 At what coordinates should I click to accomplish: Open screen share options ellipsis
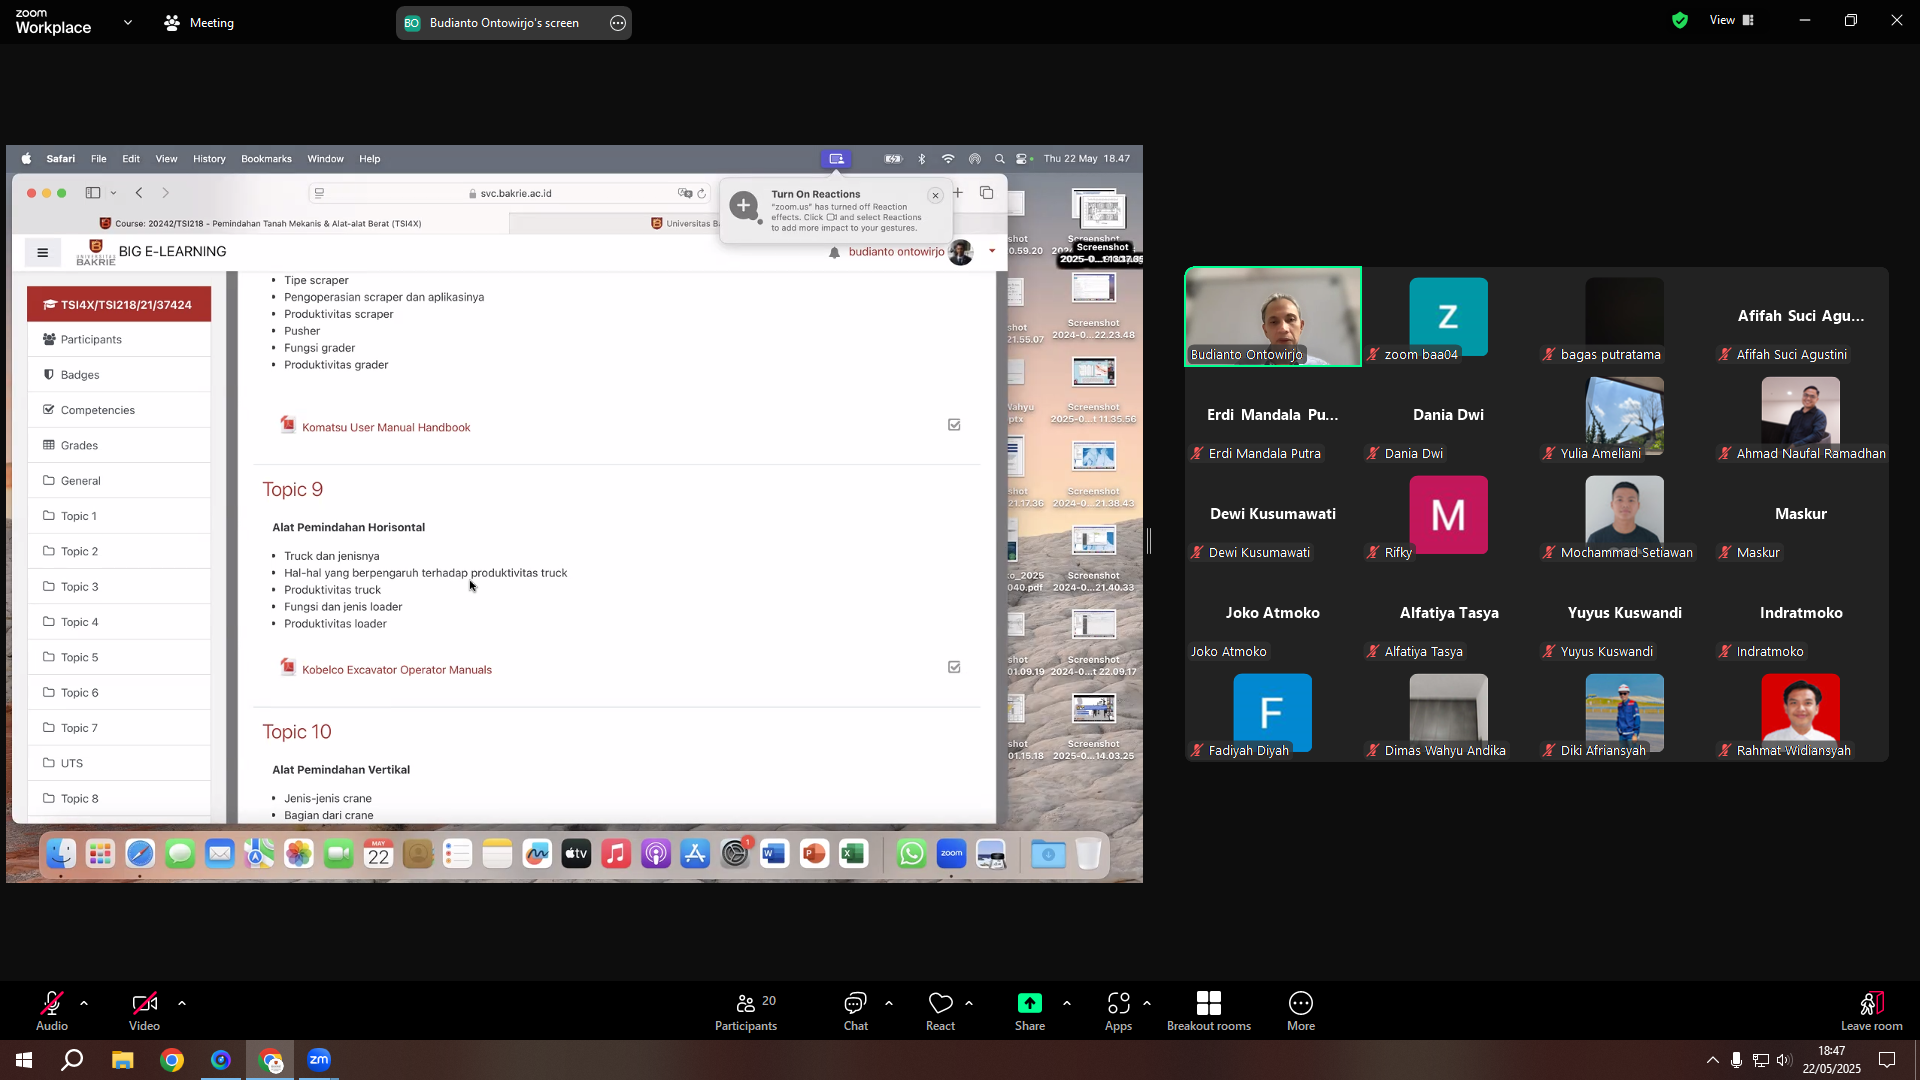[618, 23]
